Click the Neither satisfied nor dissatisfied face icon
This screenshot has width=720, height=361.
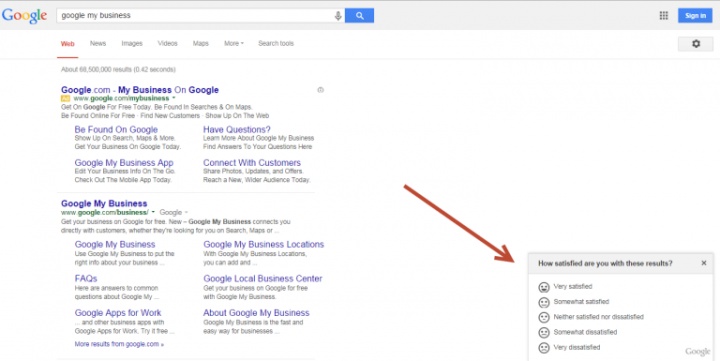tap(544, 317)
